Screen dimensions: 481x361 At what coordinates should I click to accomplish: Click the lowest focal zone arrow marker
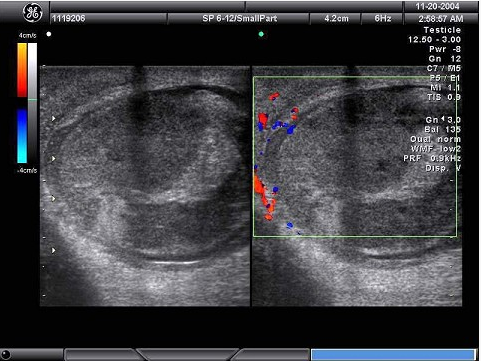tap(53, 250)
